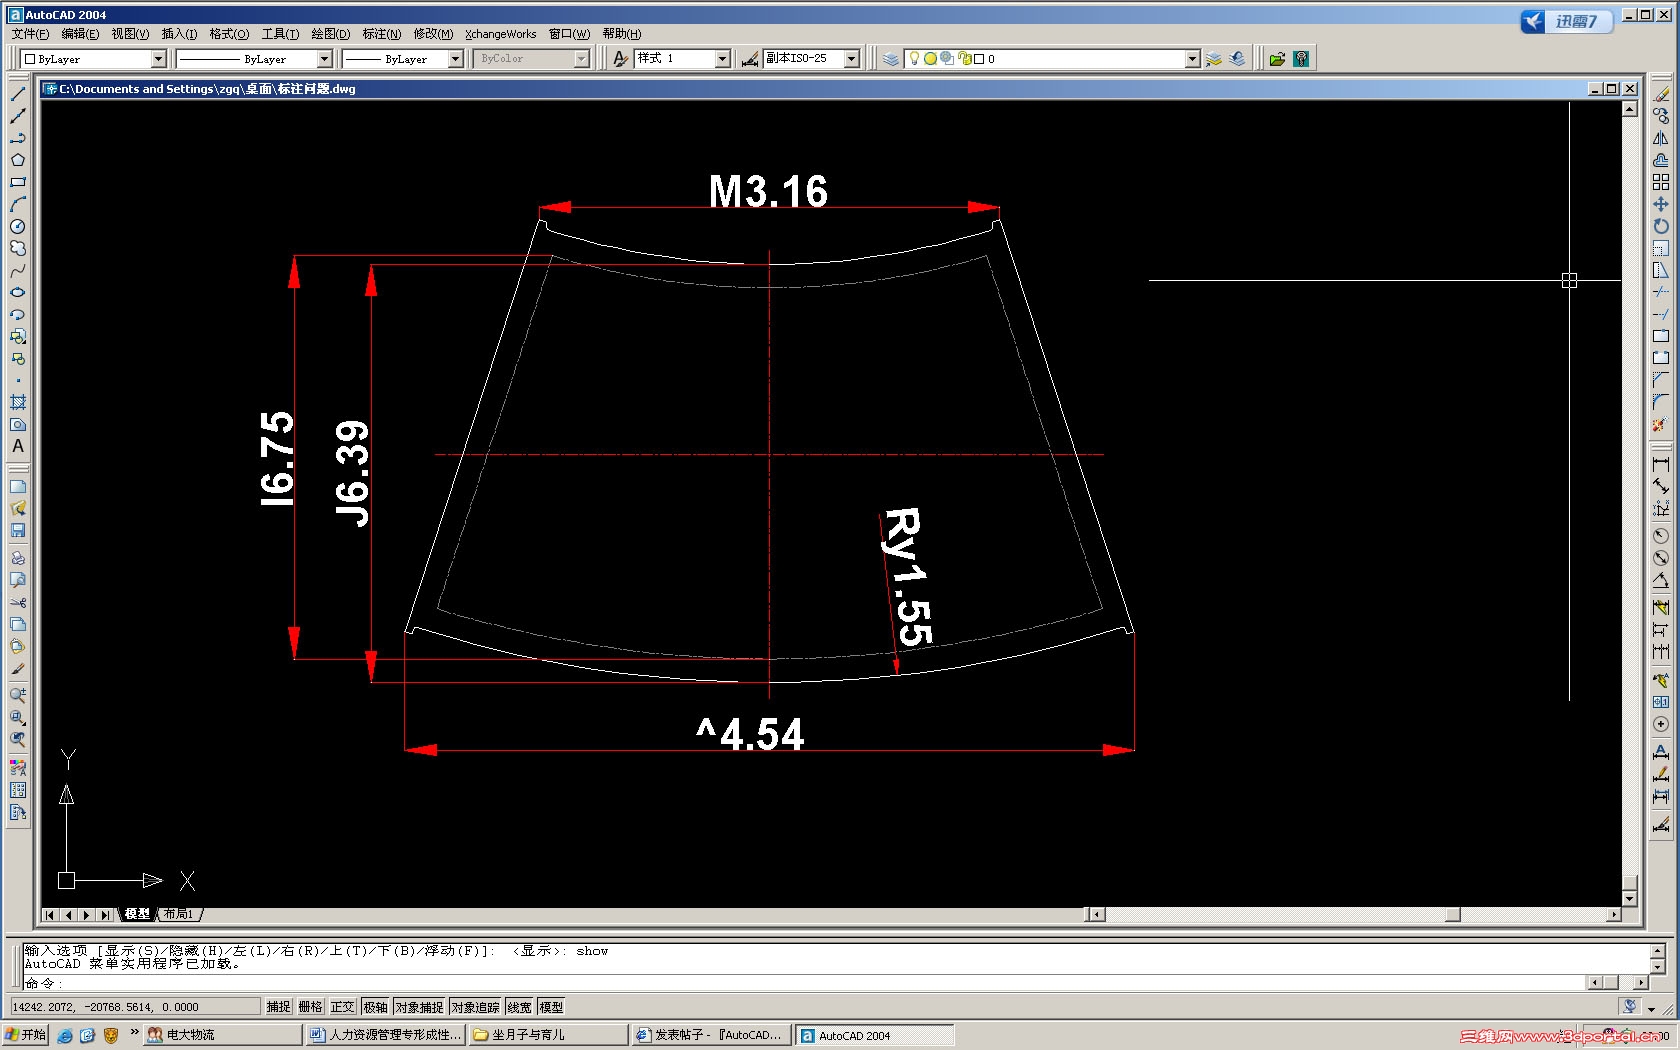
Task: Switch to 发表帖子 browser window in taskbar
Action: [711, 1035]
